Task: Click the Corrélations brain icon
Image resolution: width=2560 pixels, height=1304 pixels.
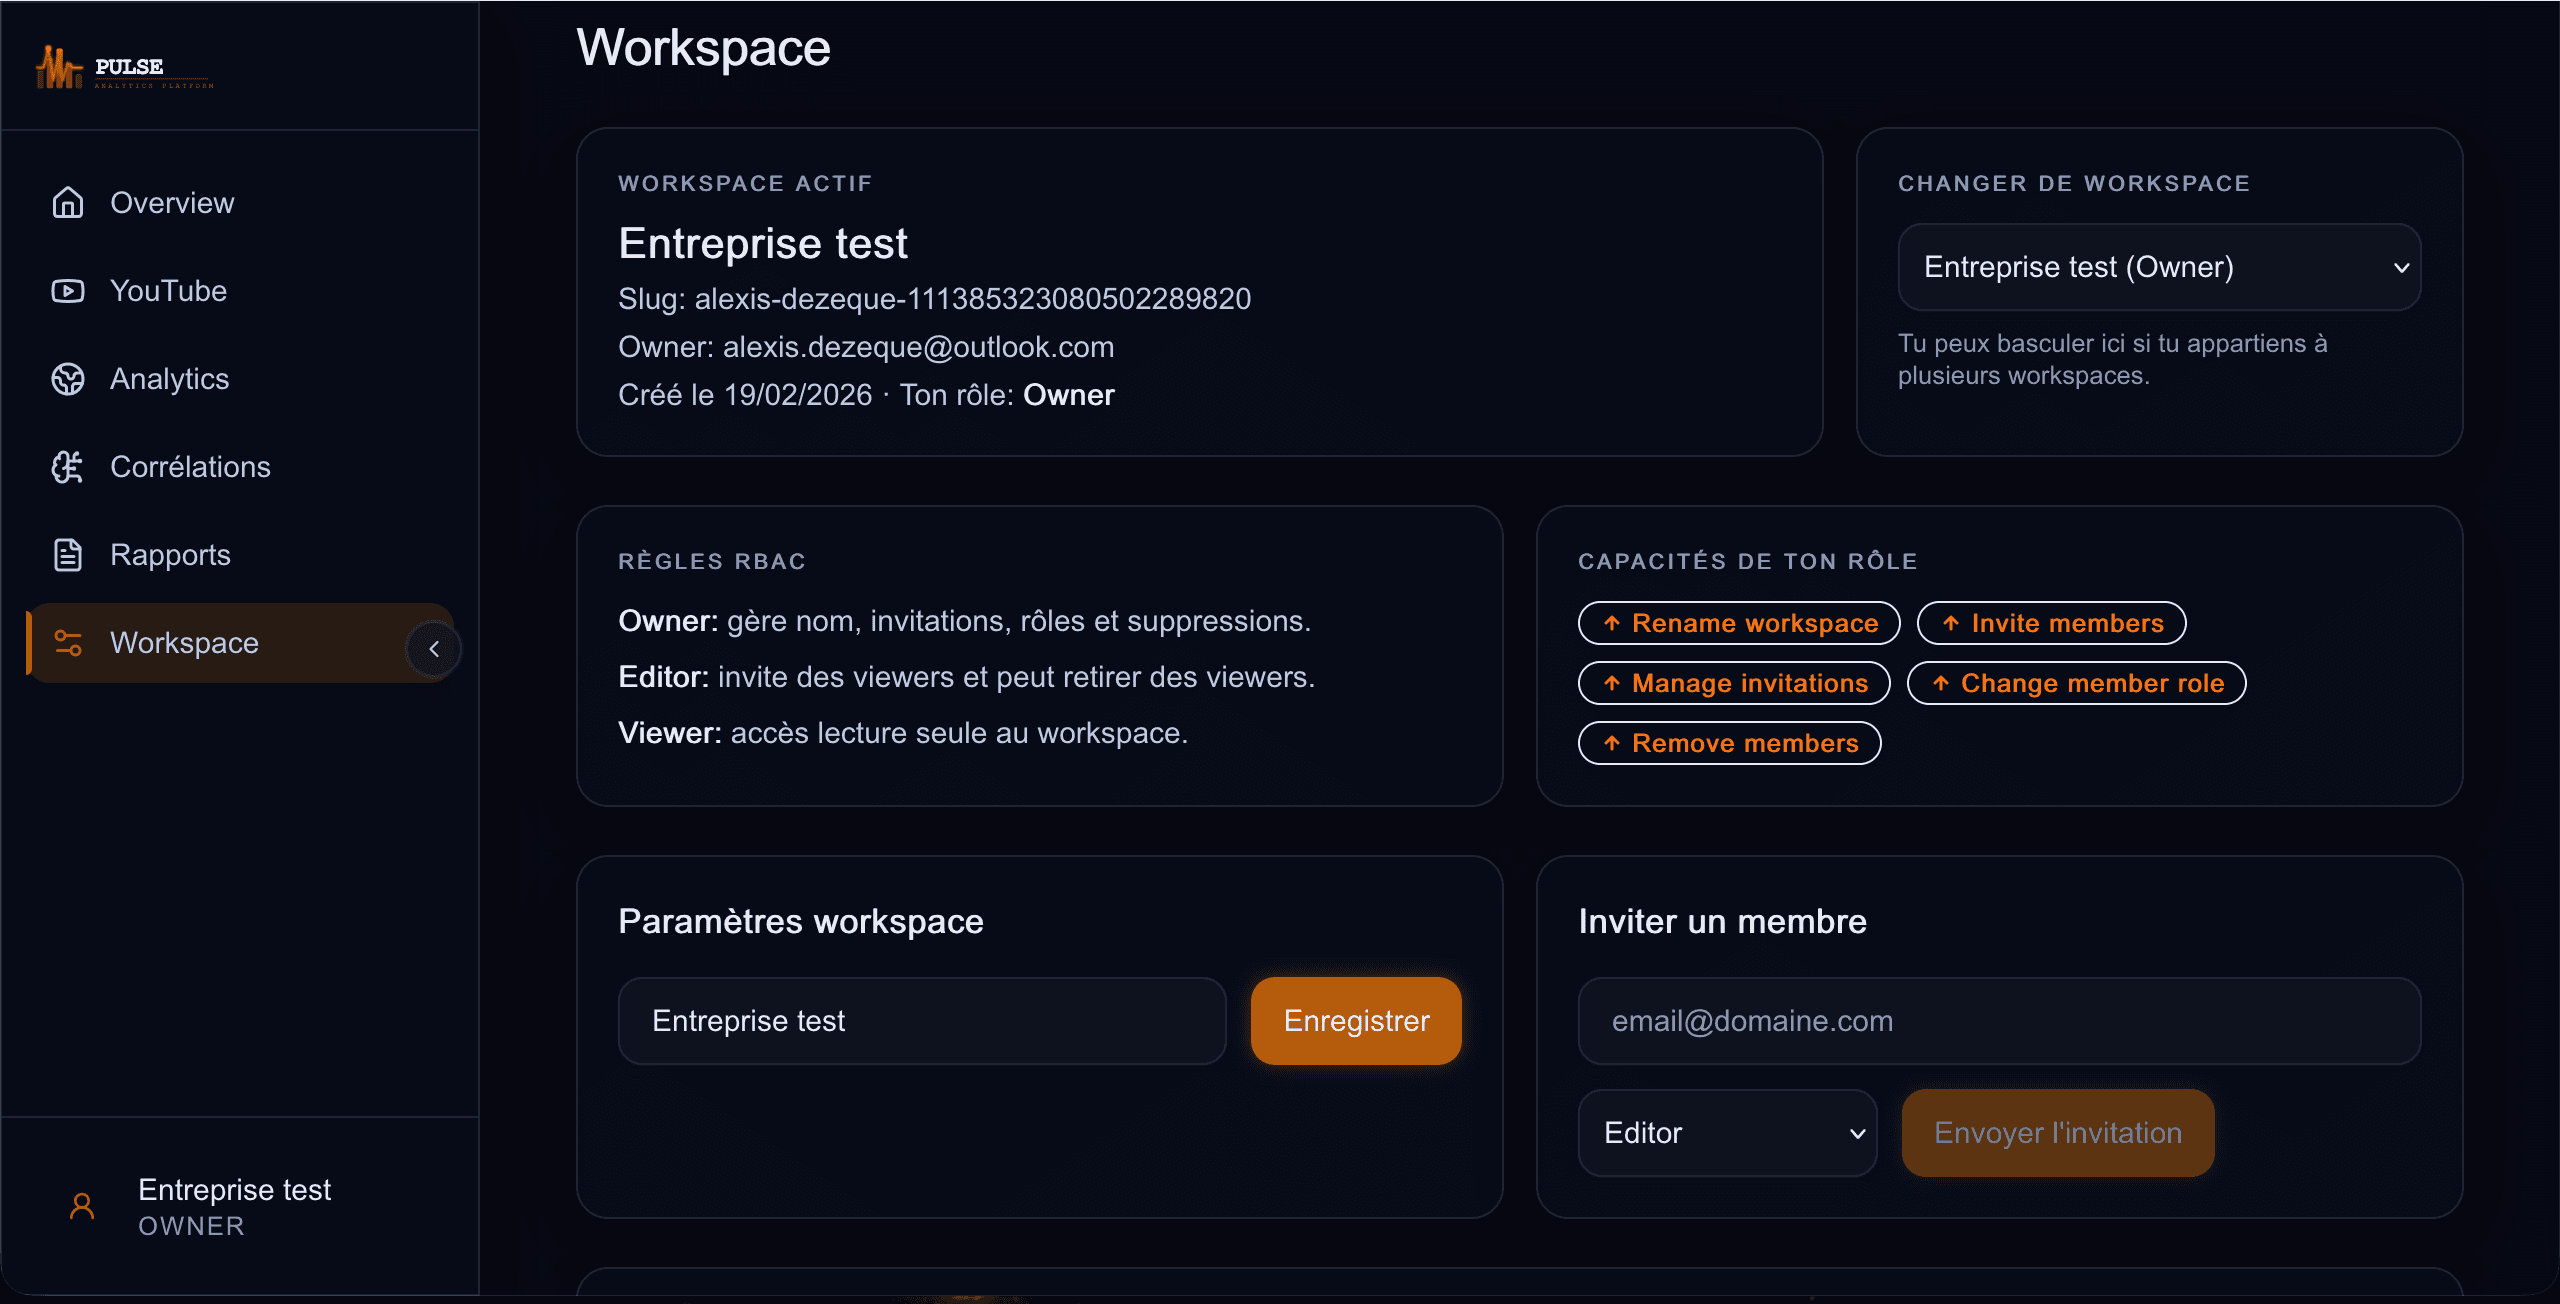Action: click(x=68, y=467)
